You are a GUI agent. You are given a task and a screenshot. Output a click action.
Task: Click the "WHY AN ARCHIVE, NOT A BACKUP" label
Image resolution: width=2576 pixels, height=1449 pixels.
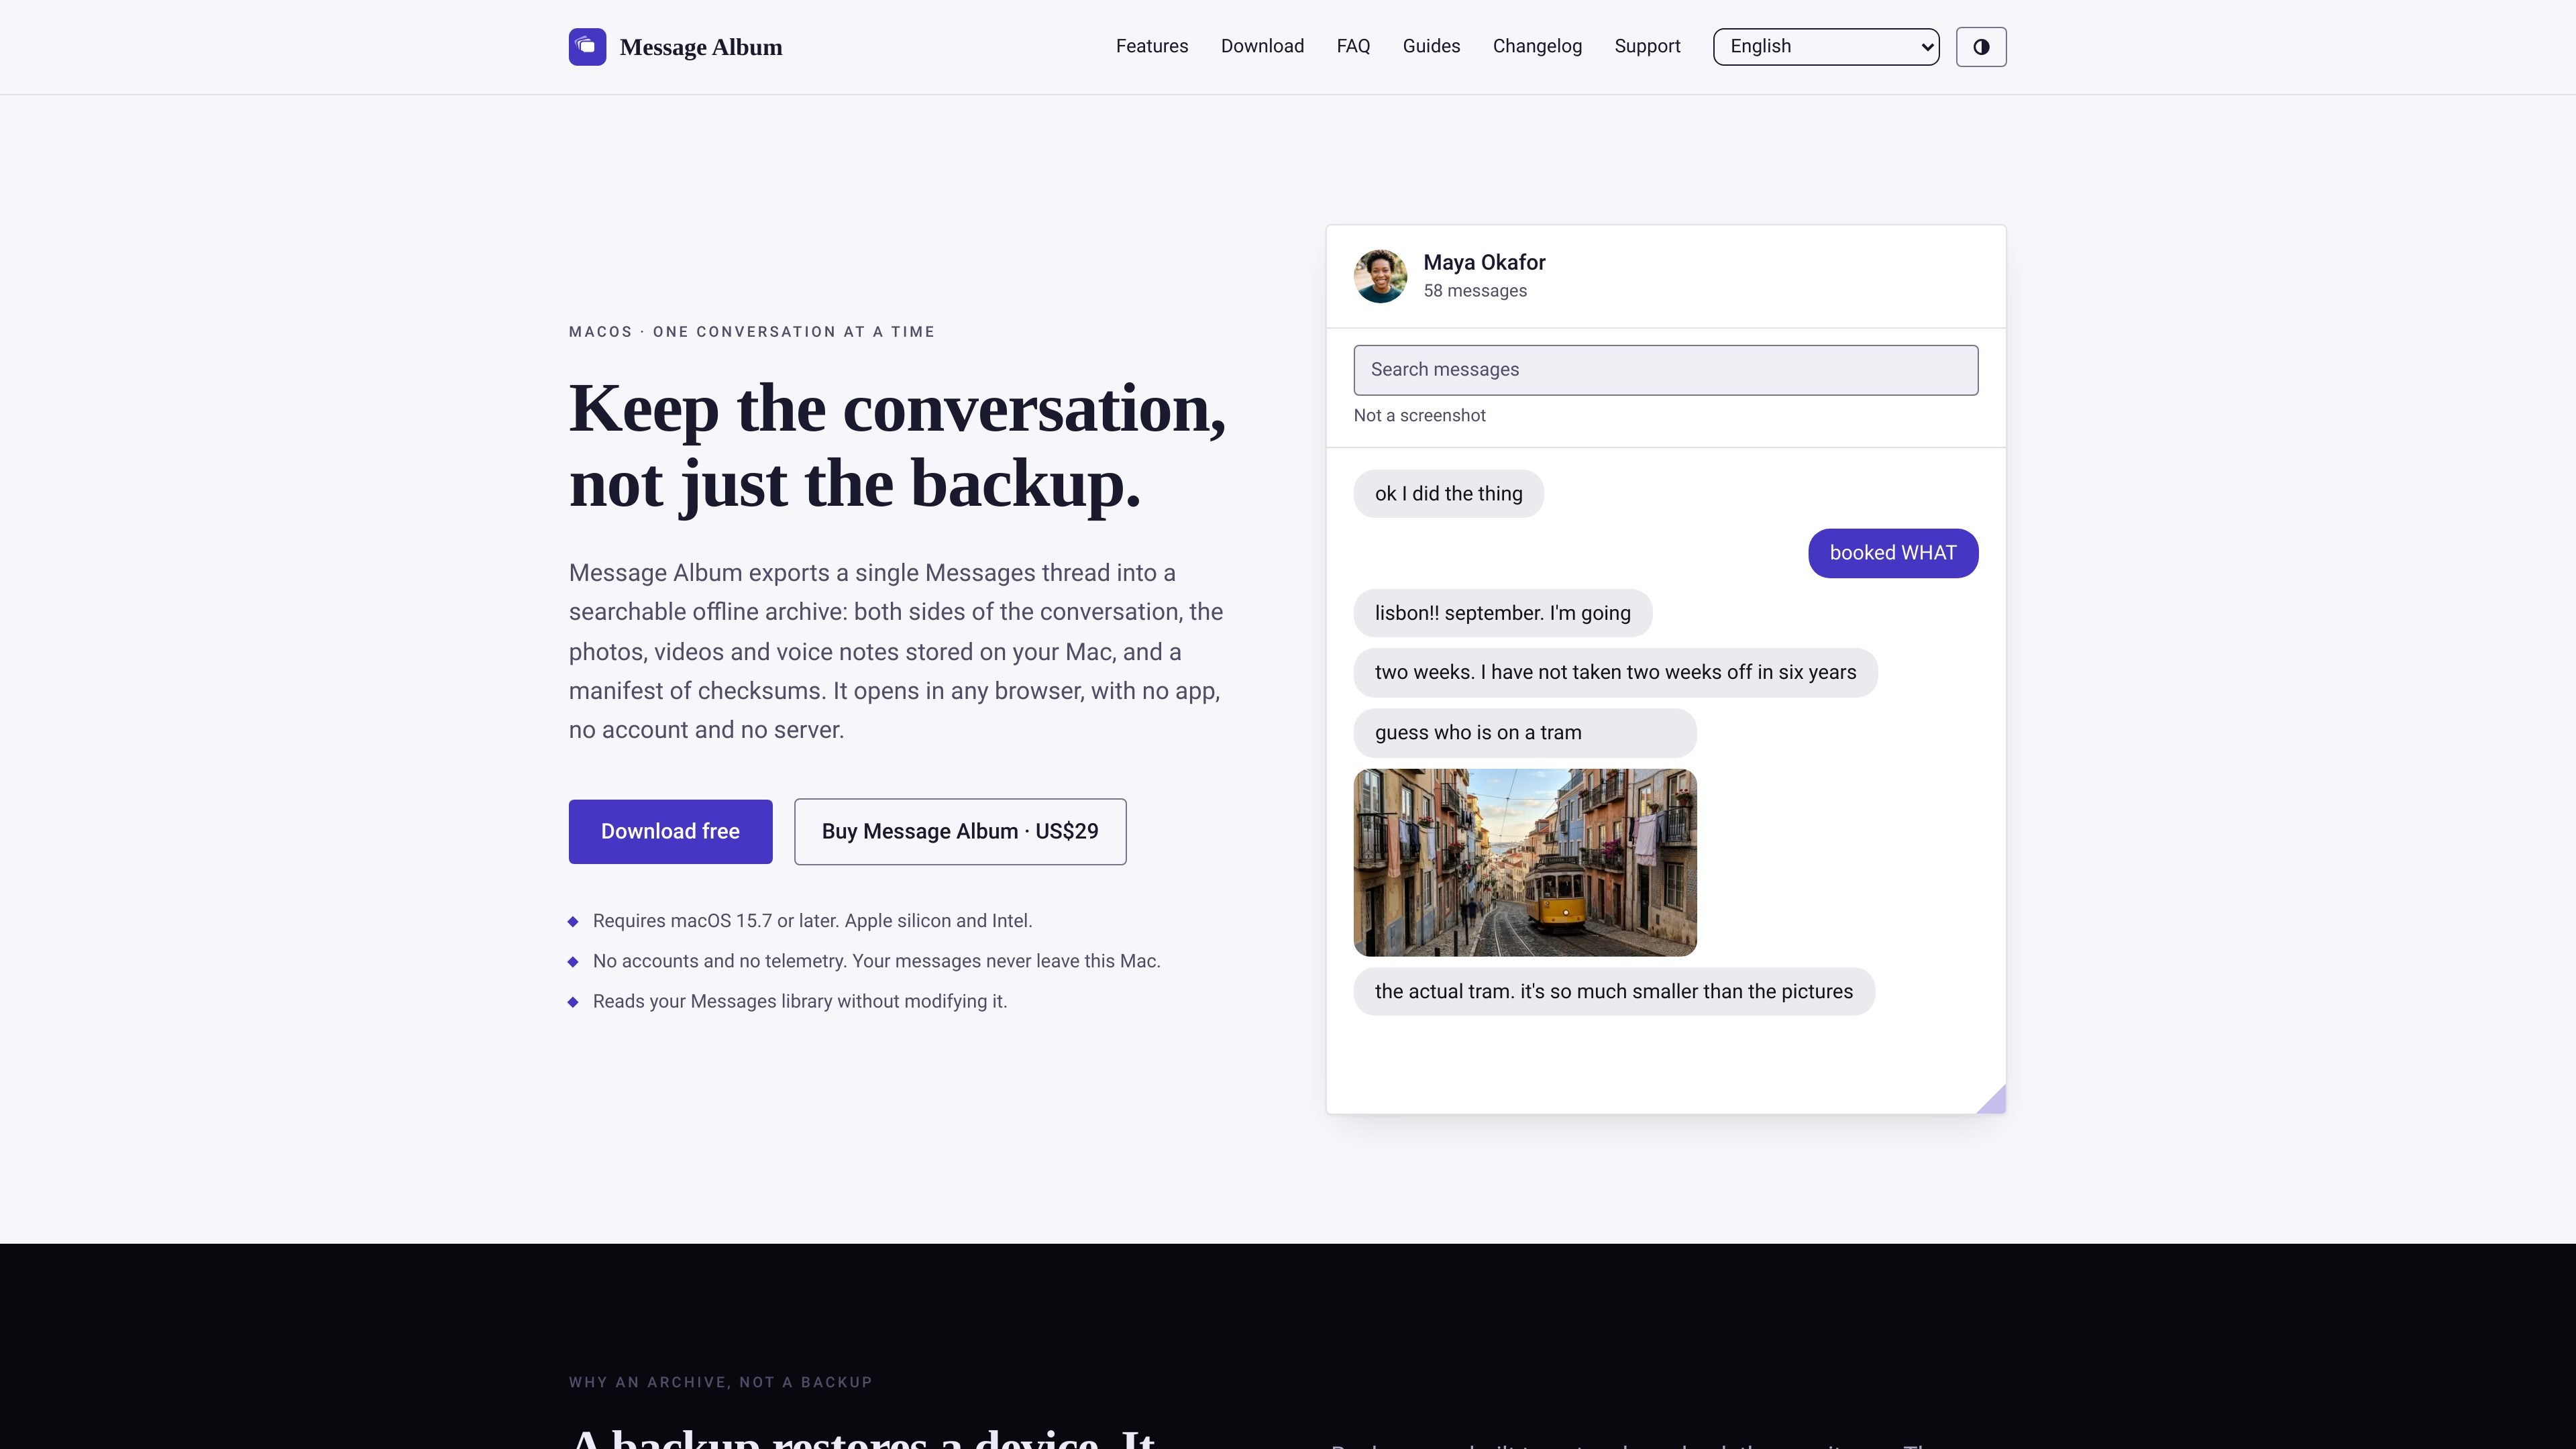pyautogui.click(x=721, y=1382)
